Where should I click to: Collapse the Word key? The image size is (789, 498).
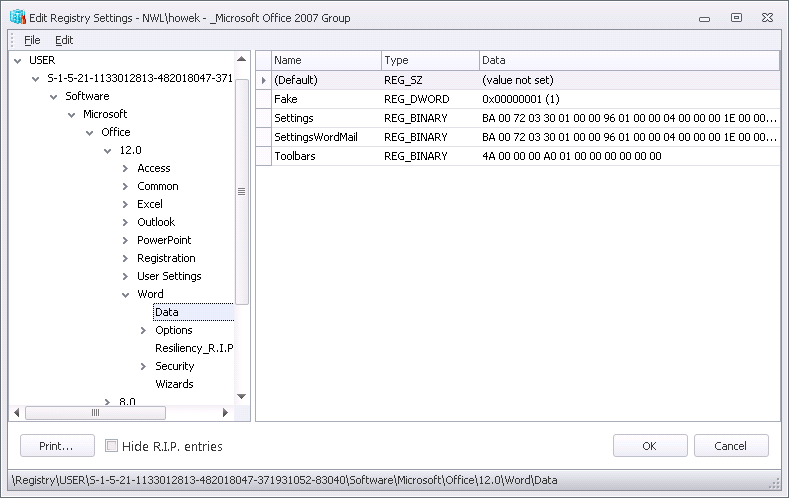point(125,295)
